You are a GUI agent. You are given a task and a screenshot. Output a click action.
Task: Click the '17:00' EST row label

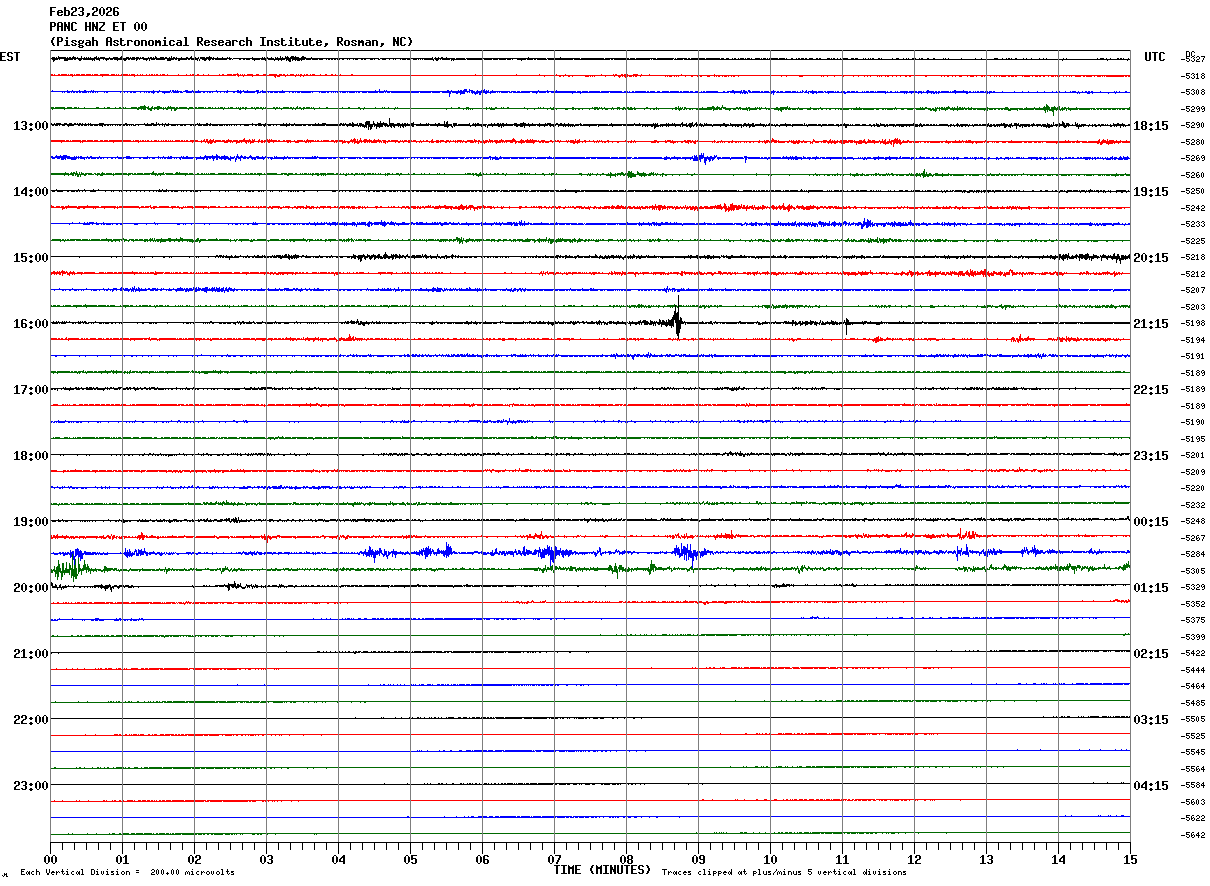(31, 390)
